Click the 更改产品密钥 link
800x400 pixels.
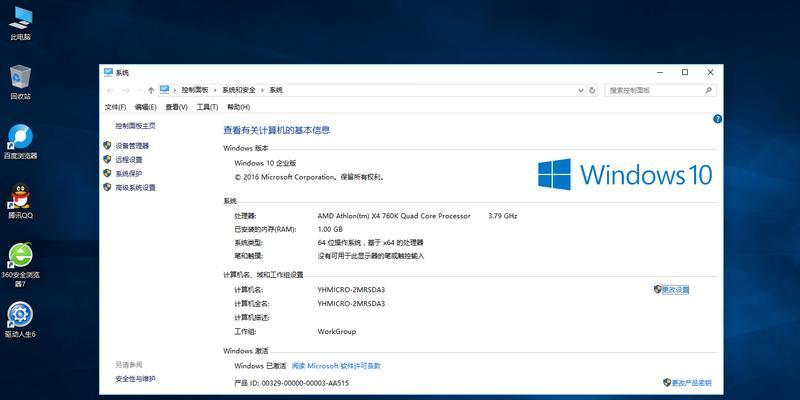(691, 383)
